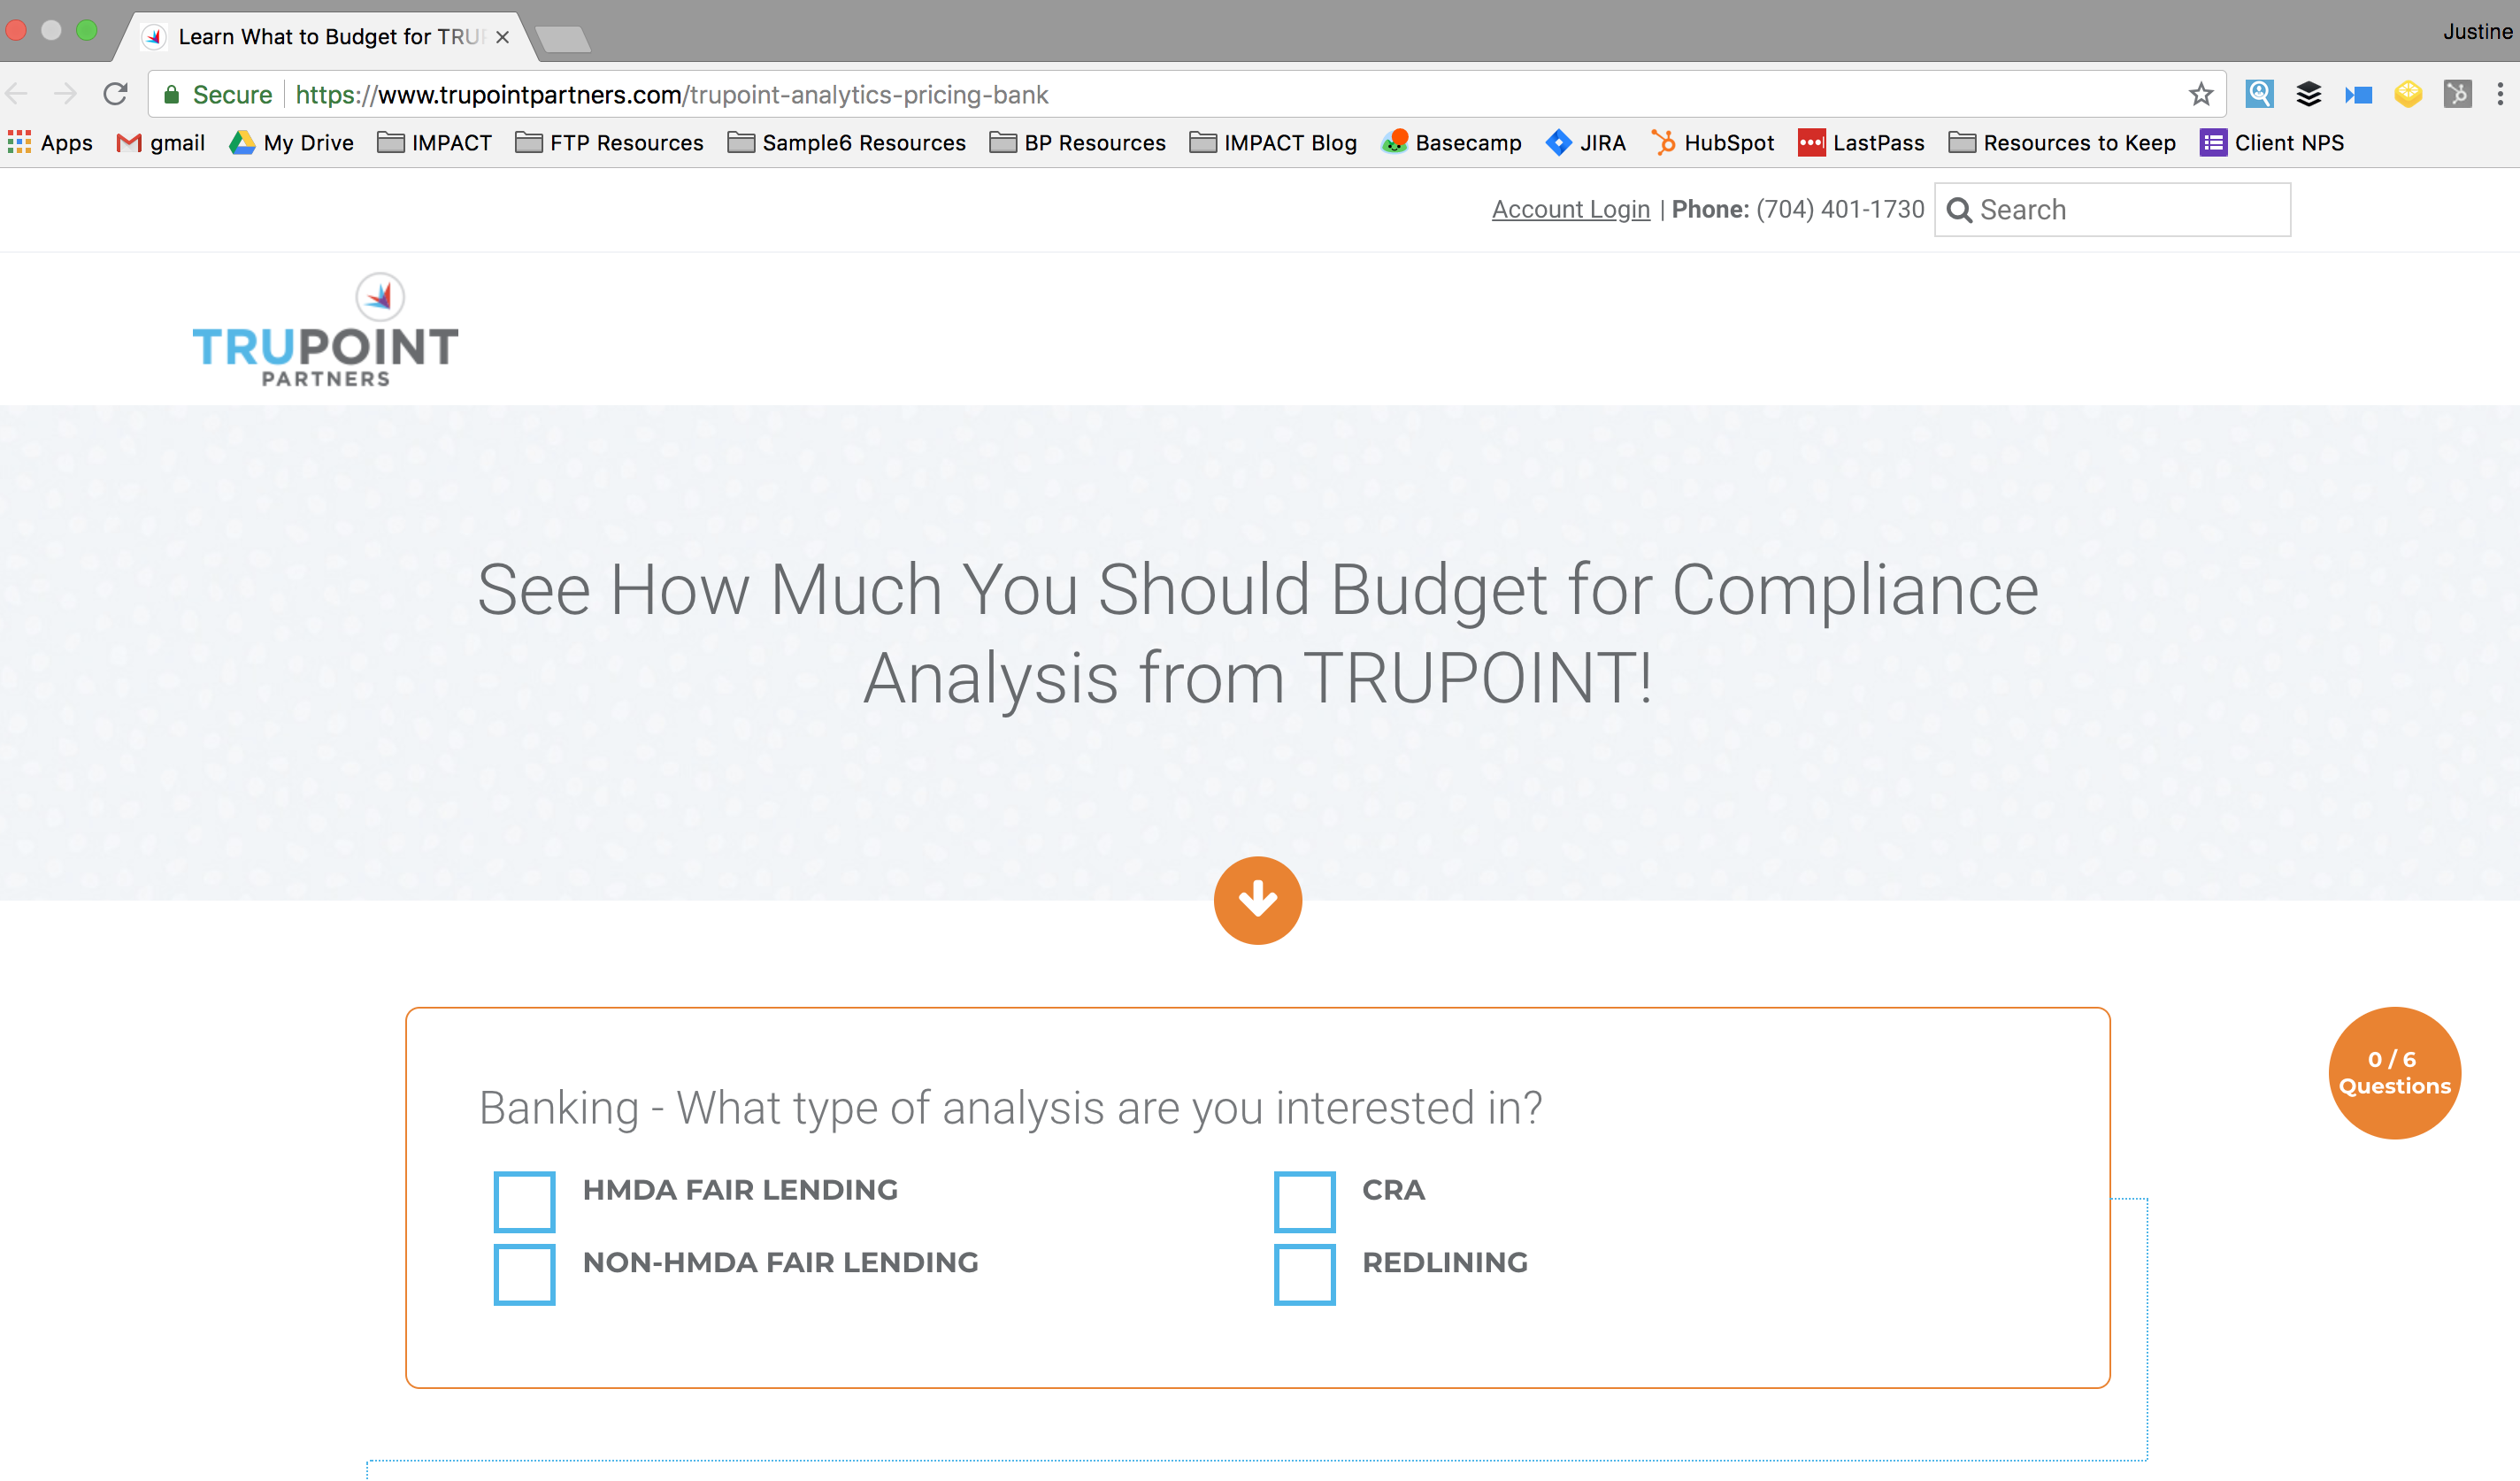2520x1481 pixels.
Task: Click the NON-HMDA FAIR LENDING label
Action: [x=780, y=1262]
